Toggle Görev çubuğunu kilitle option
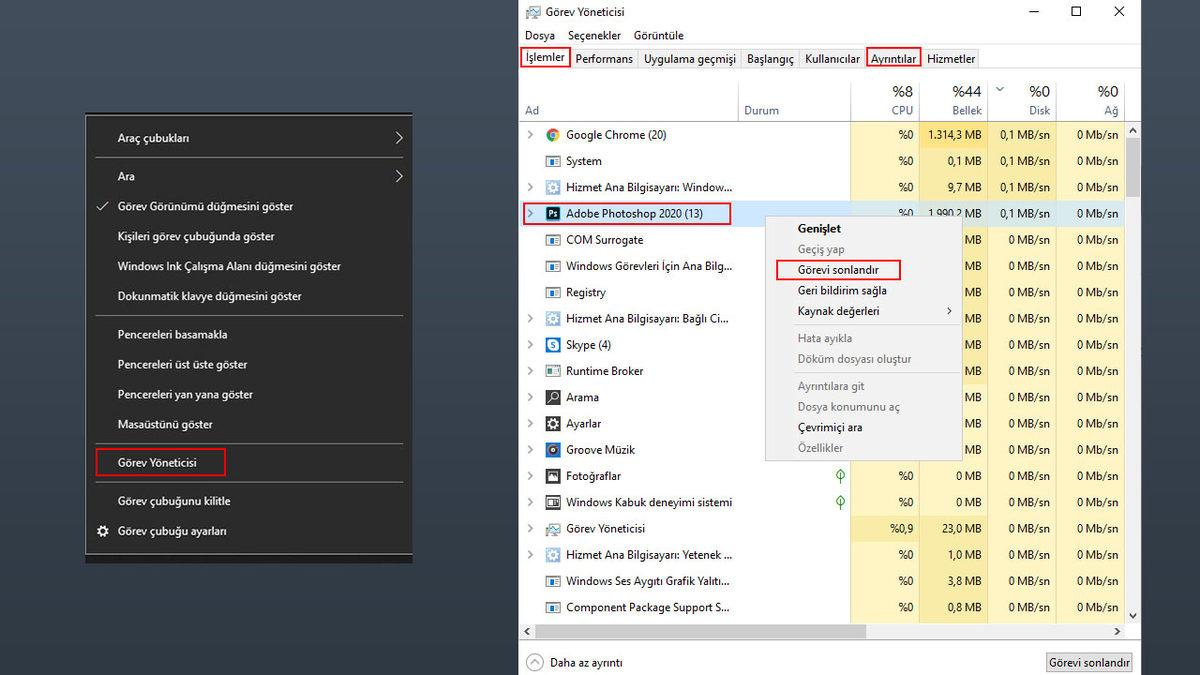Viewport: 1200px width, 675px height. [x=174, y=501]
